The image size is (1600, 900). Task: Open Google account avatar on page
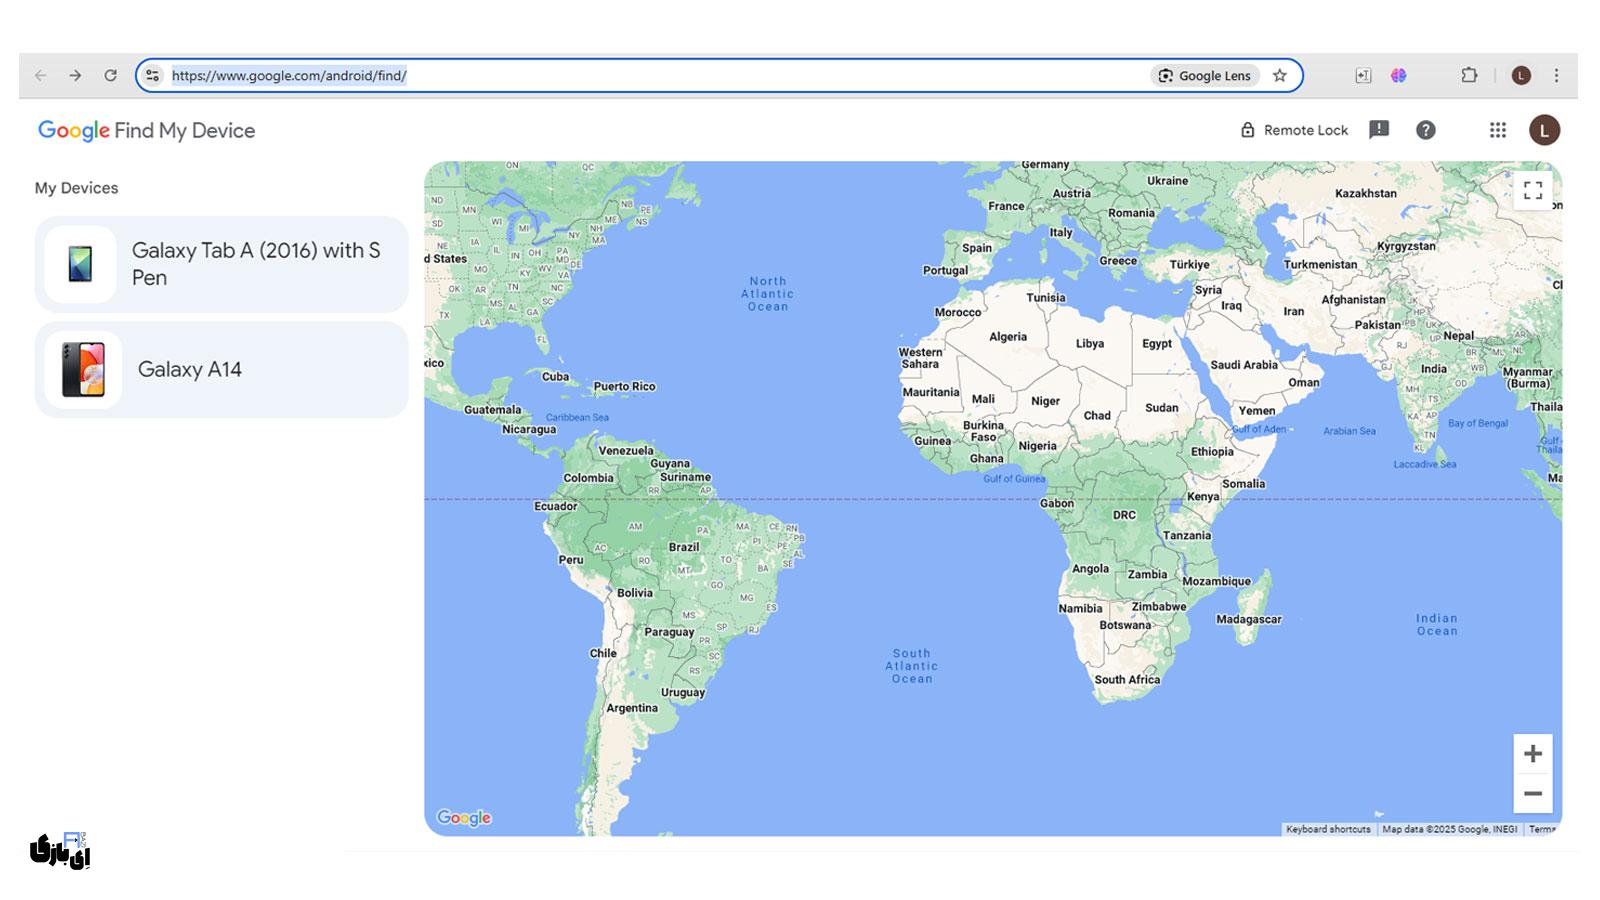tap(1544, 130)
